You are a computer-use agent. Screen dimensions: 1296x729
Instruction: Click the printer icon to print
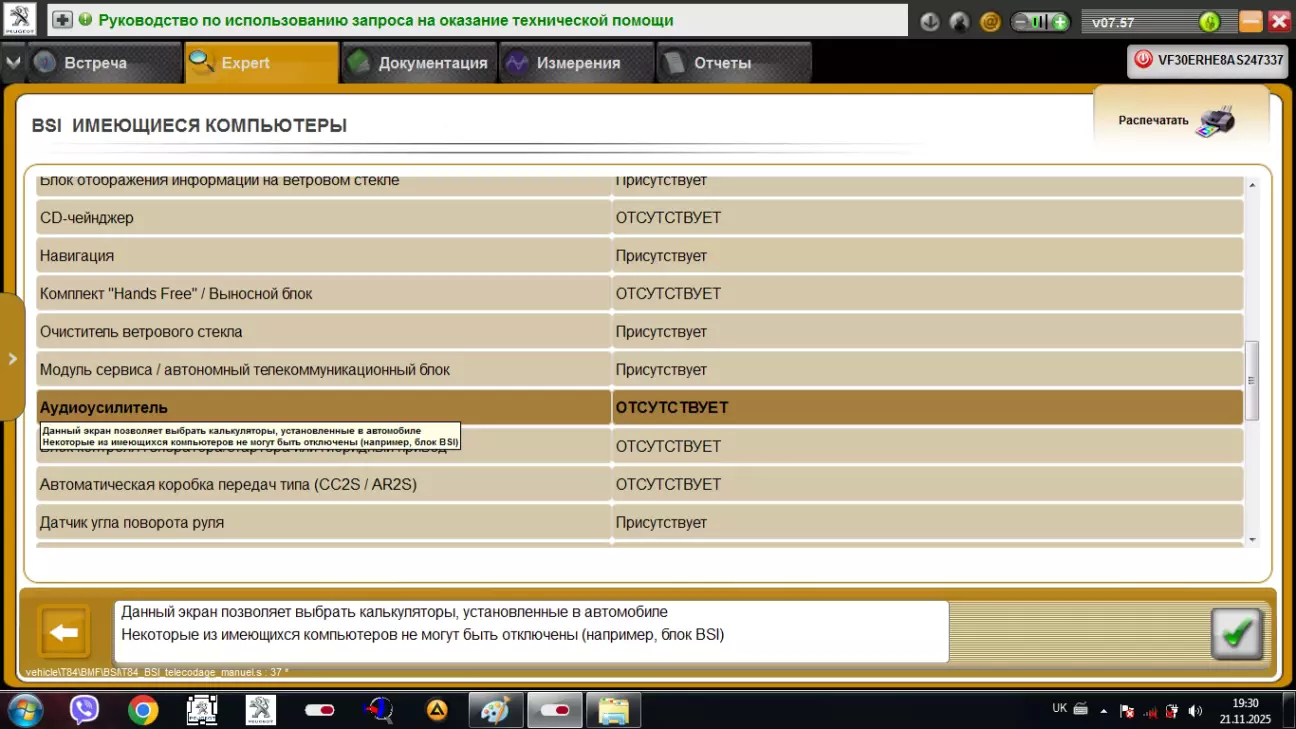pos(1216,121)
